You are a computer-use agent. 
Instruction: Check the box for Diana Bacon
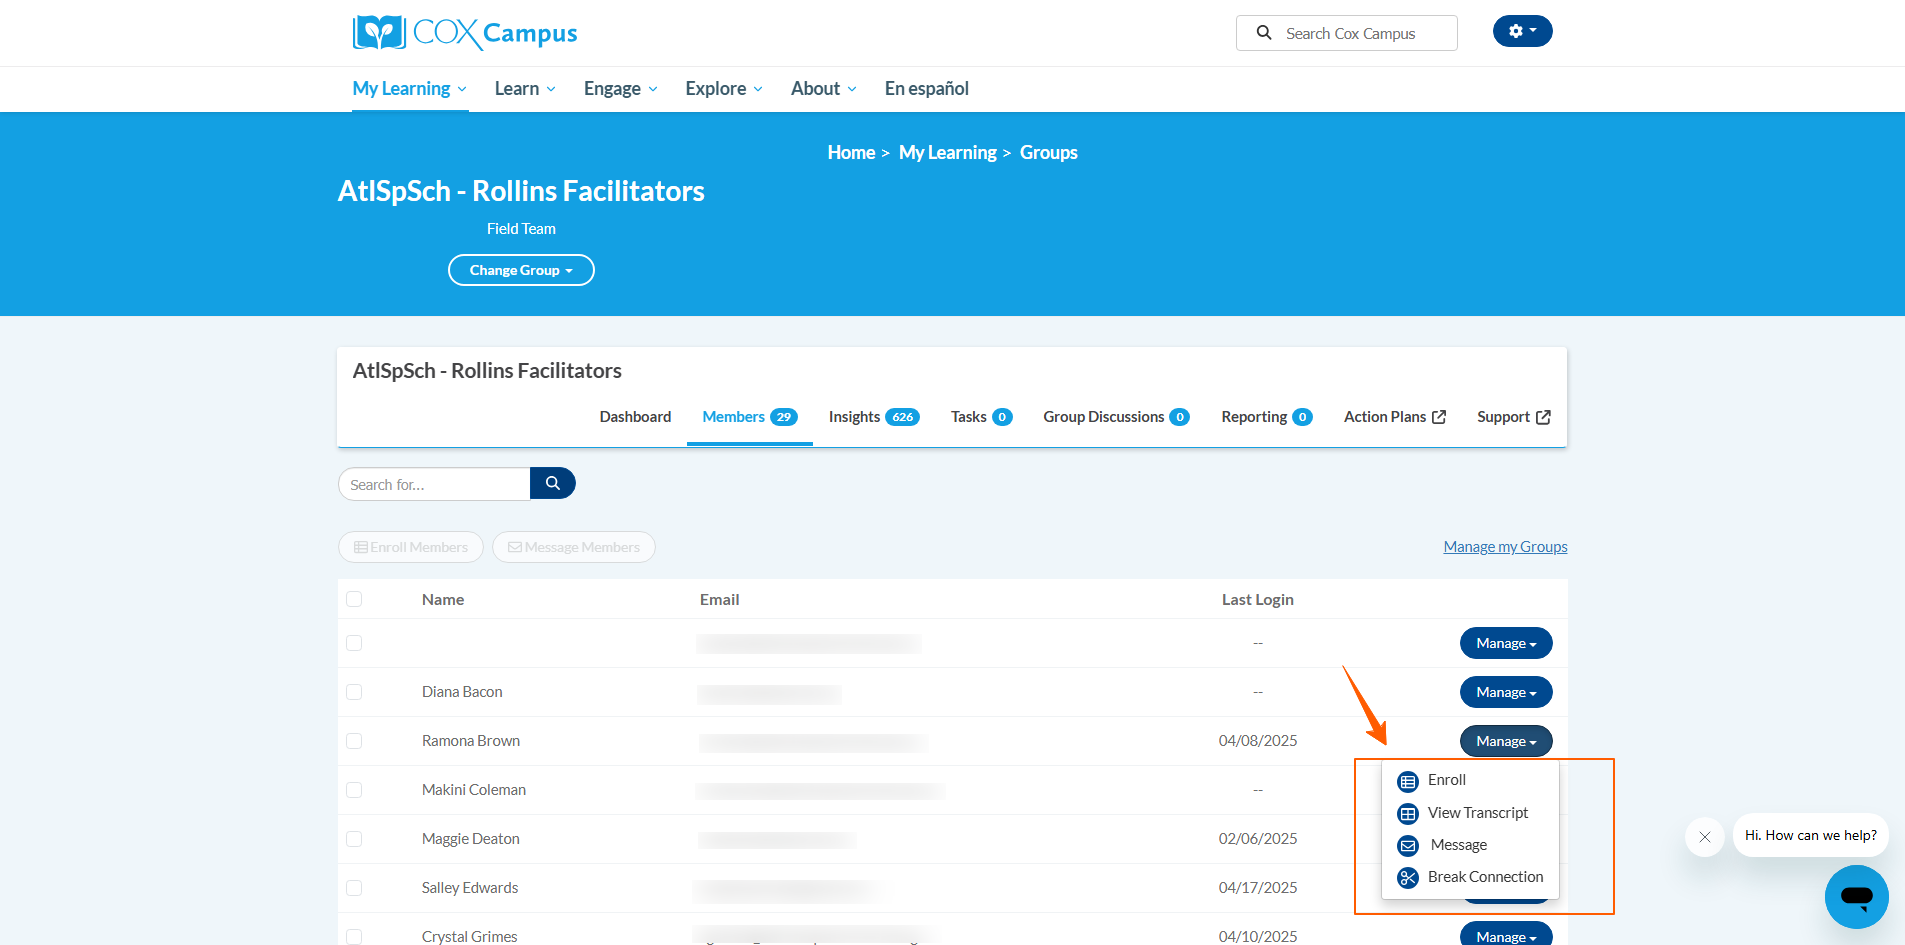click(354, 692)
